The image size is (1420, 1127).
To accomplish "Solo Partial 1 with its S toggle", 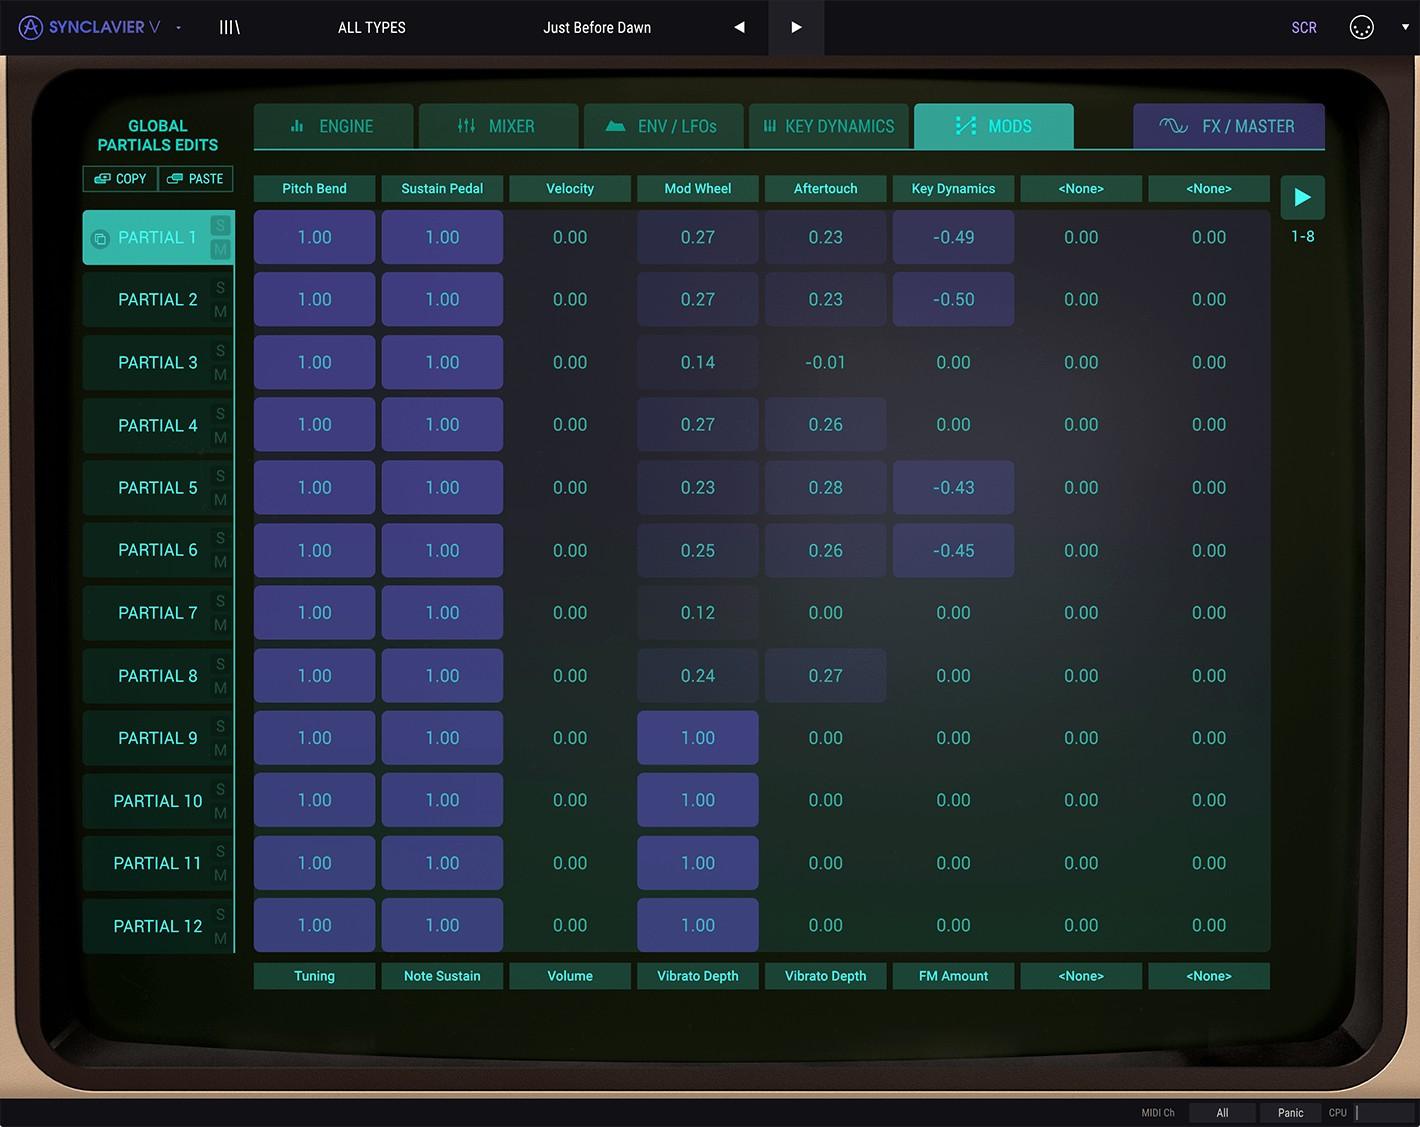I will click(220, 226).
